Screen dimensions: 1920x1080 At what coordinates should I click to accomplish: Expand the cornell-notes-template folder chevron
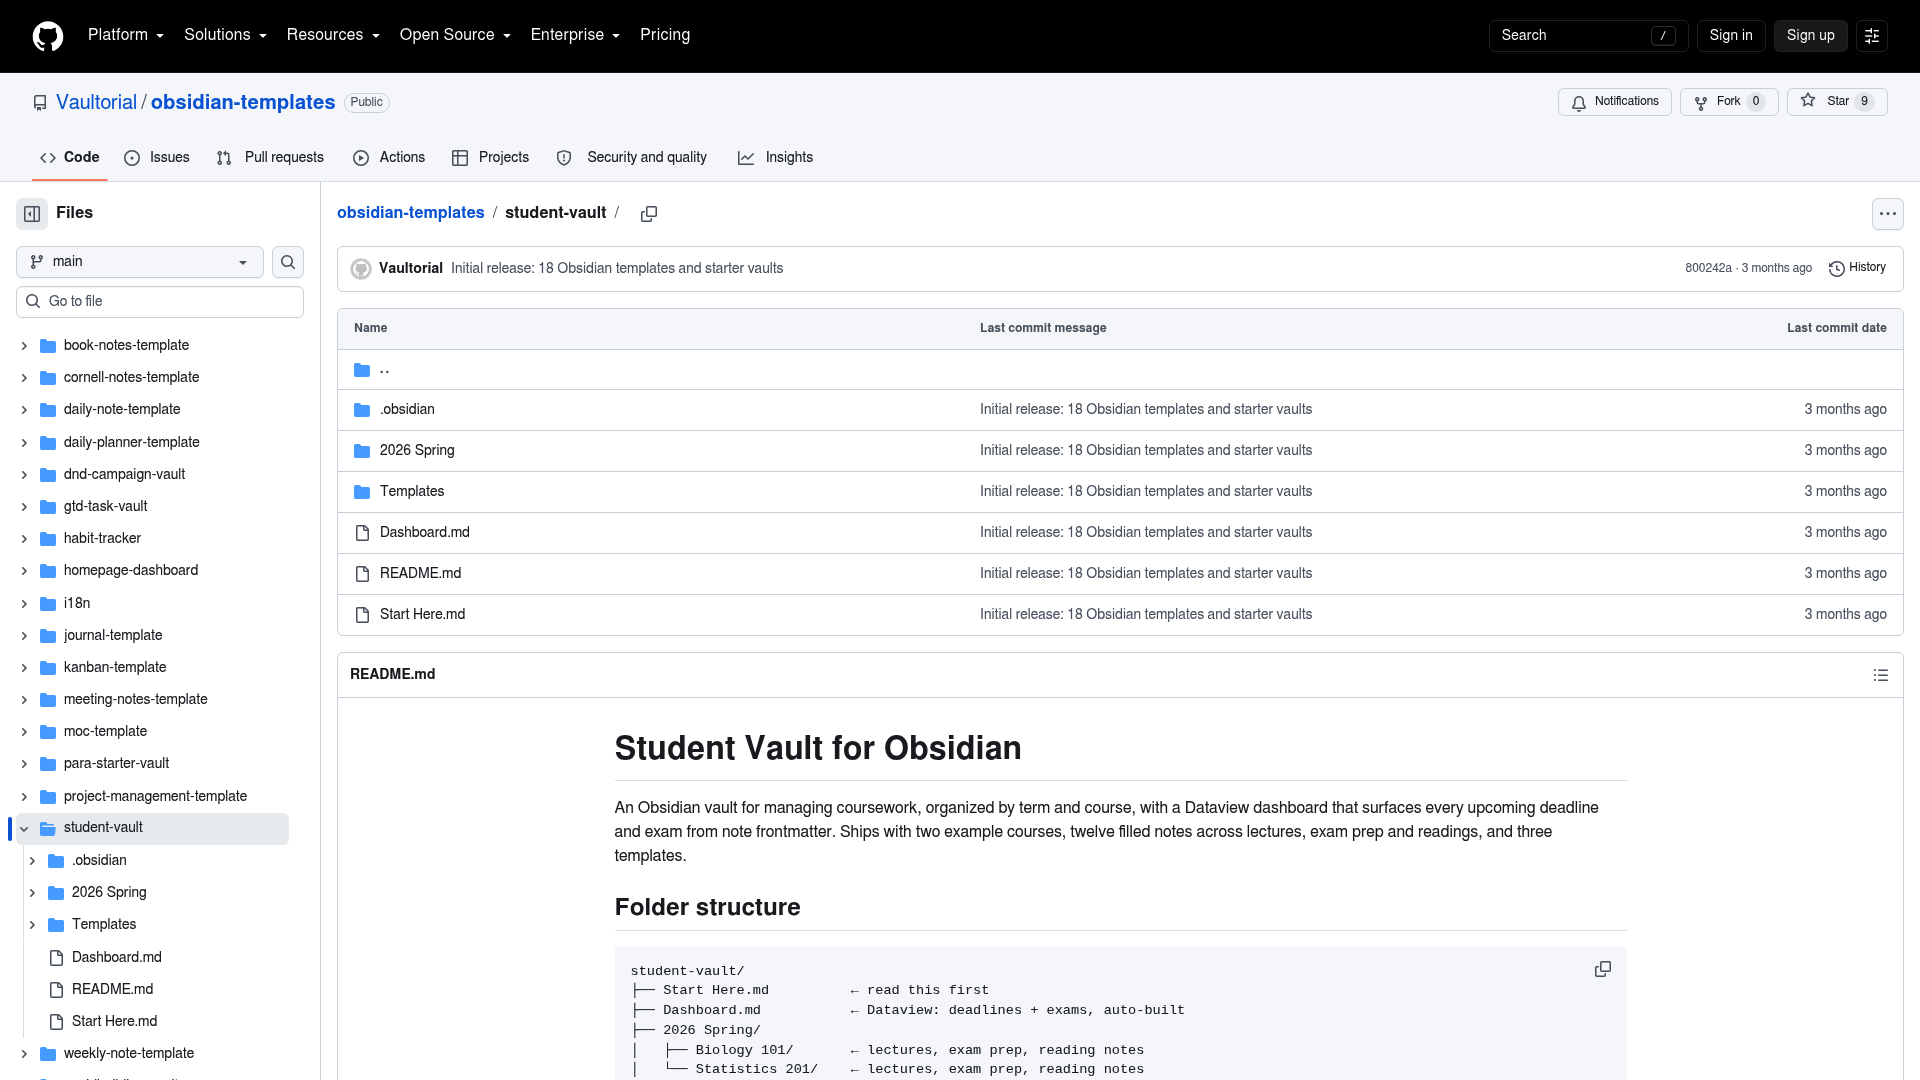point(24,378)
